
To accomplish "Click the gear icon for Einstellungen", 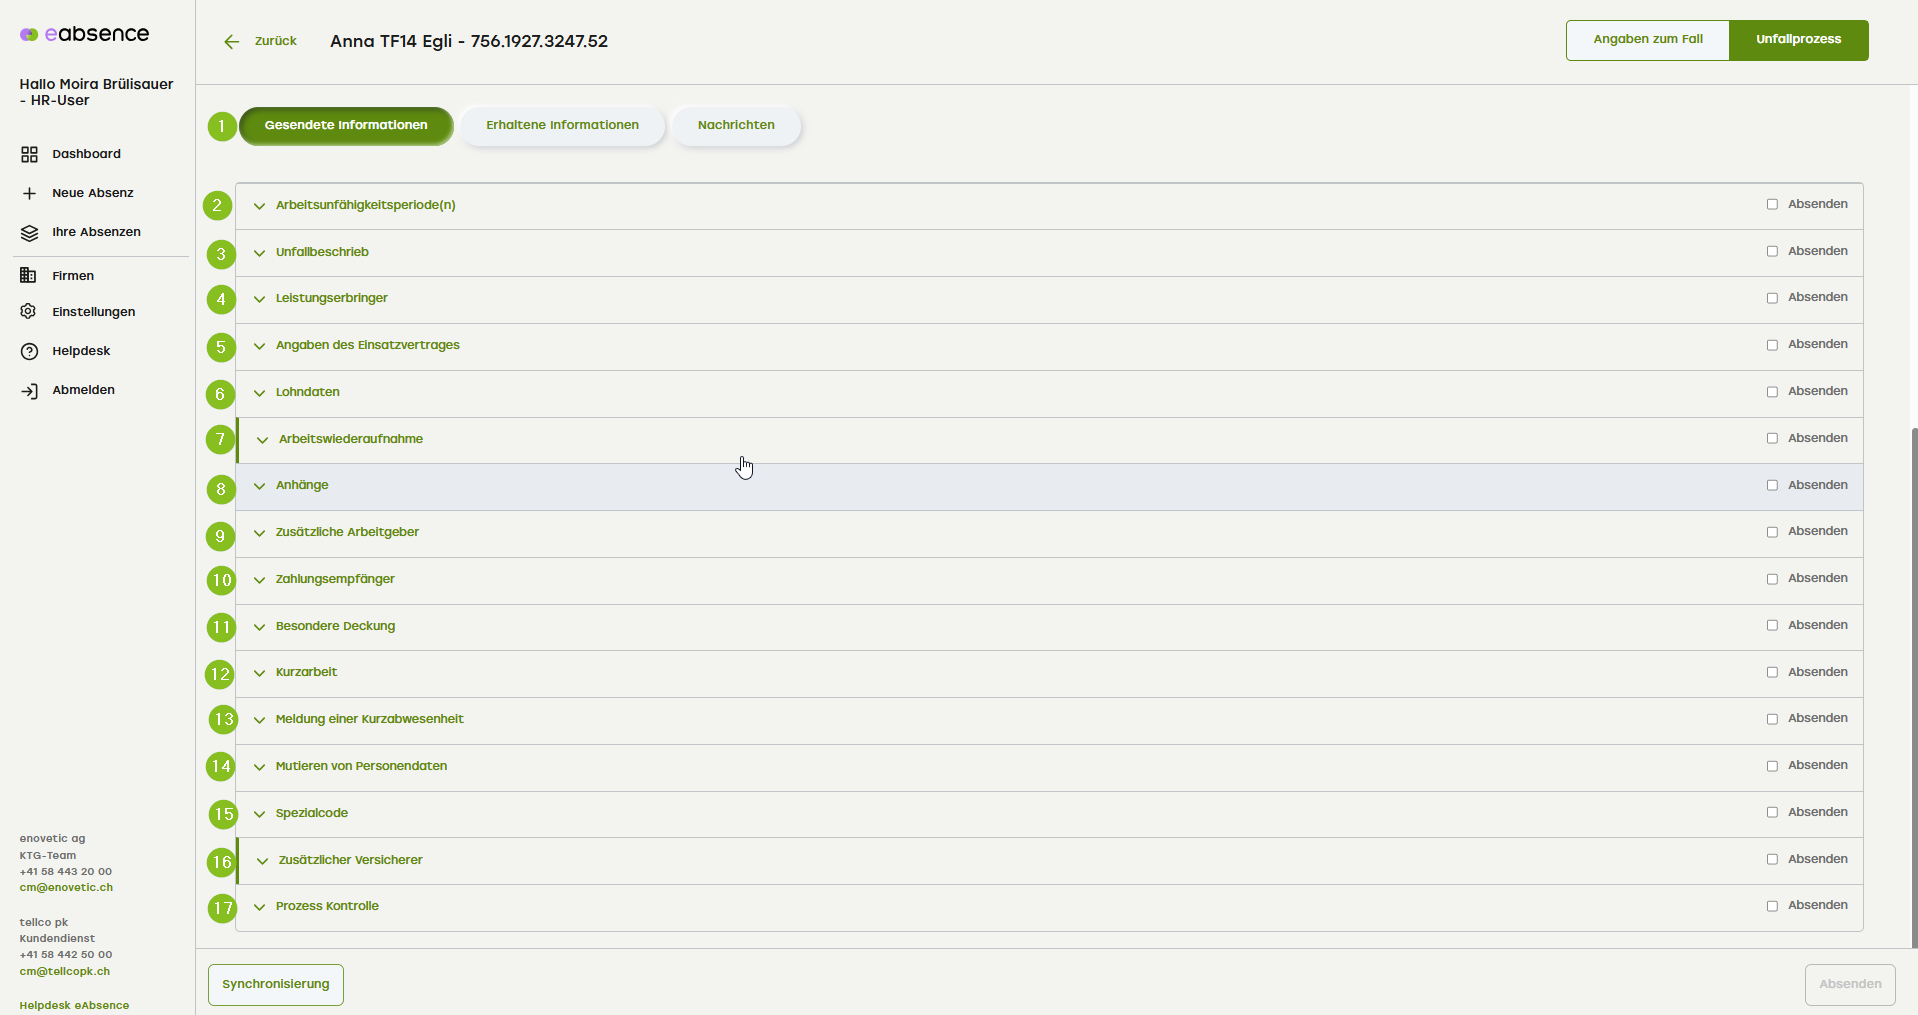I will click(x=29, y=312).
